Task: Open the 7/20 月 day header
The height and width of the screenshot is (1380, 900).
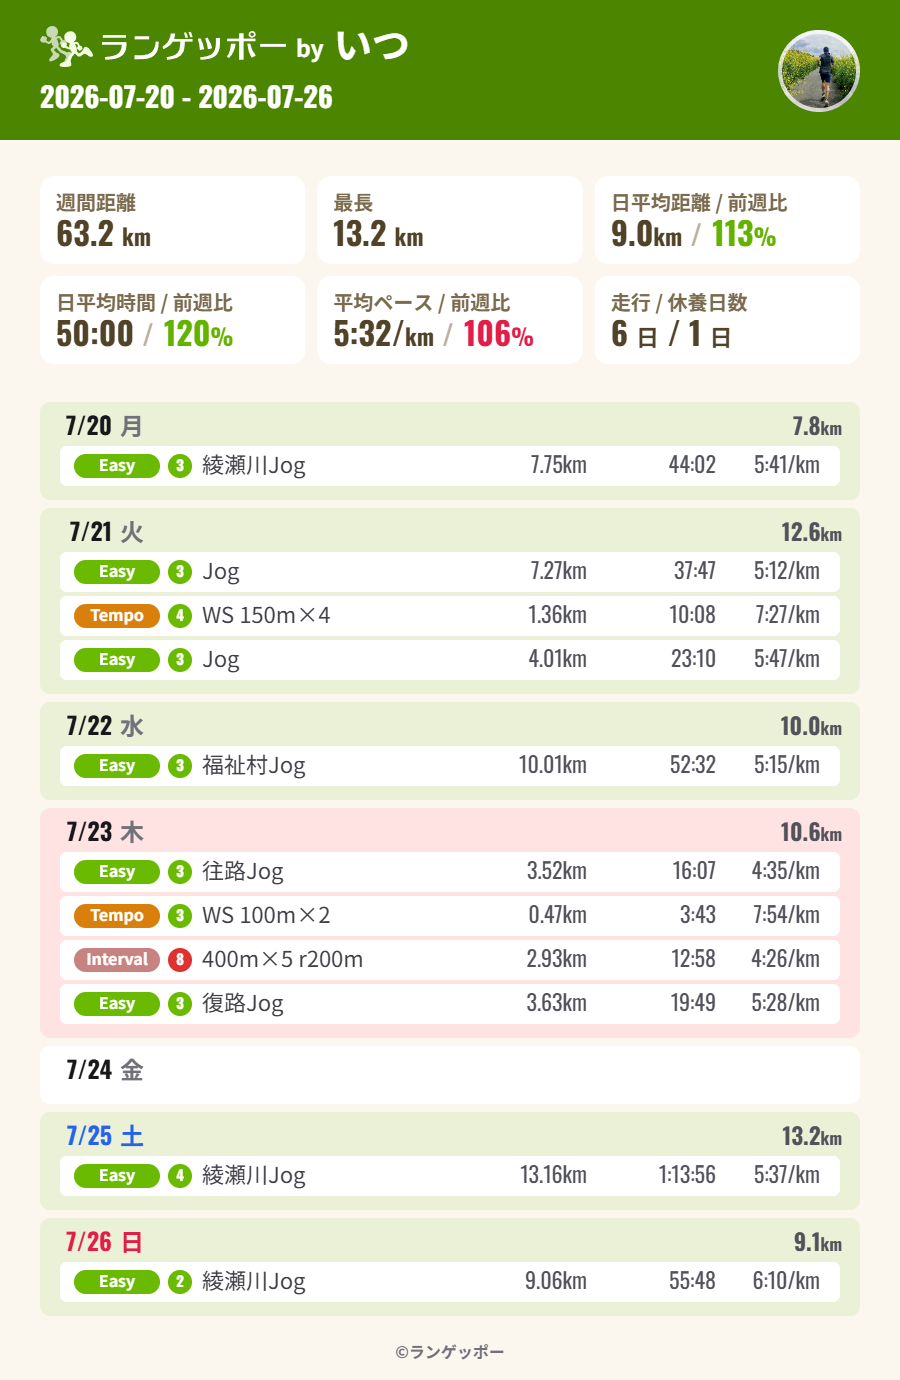Action: (x=104, y=426)
